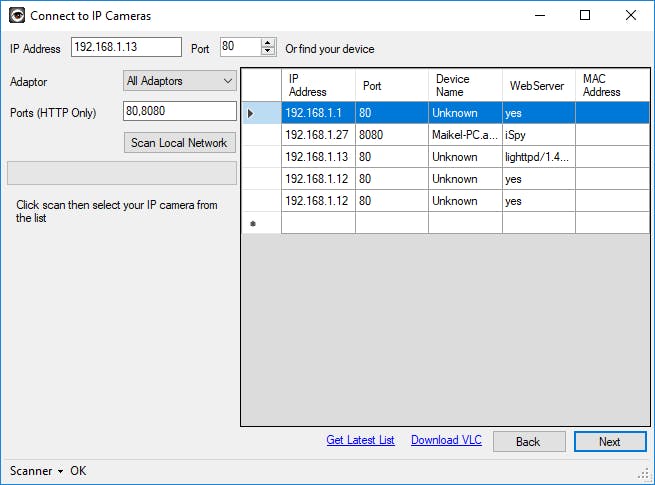Open the Adaptor dropdown
This screenshot has height=485, width=655.
coord(179,81)
